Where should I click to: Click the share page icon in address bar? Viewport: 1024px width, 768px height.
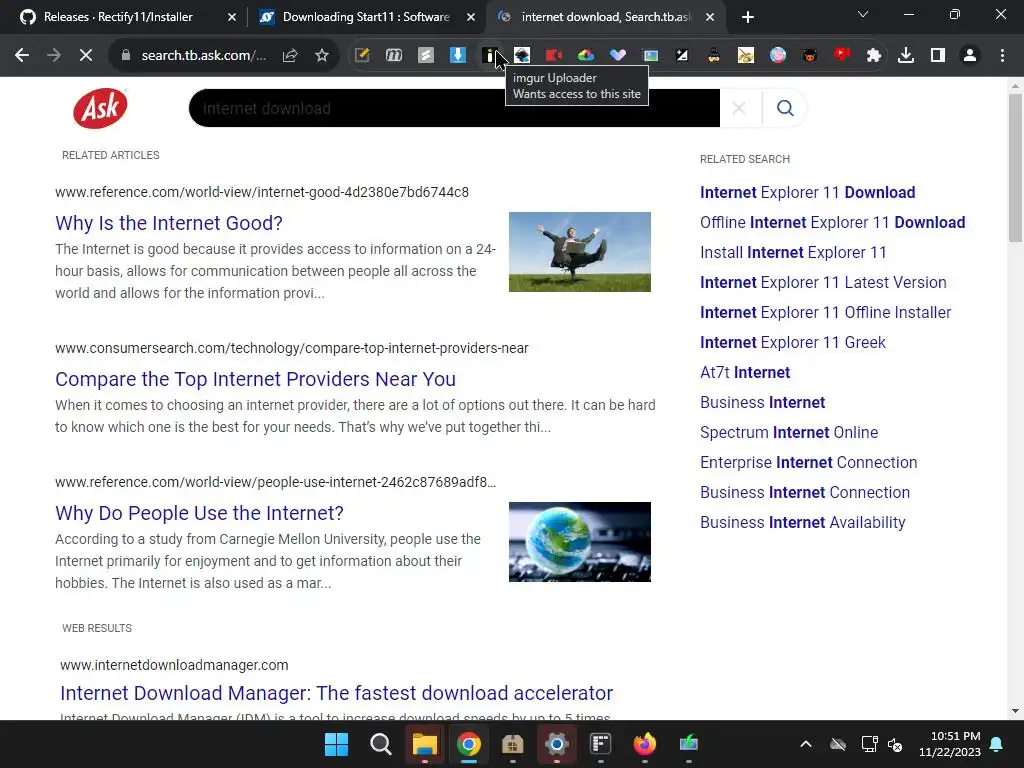coord(290,56)
